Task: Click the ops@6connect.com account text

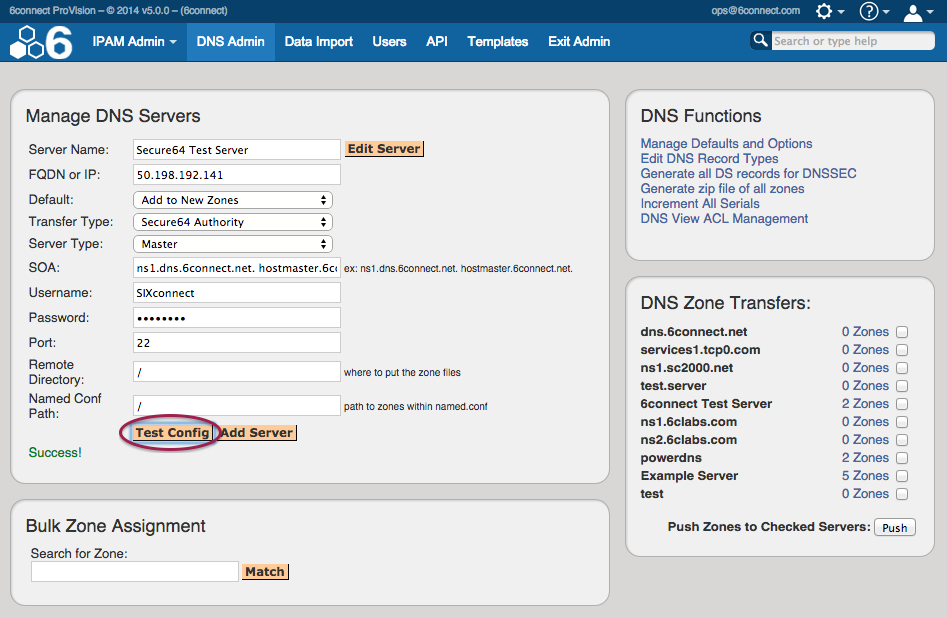Action: (756, 10)
